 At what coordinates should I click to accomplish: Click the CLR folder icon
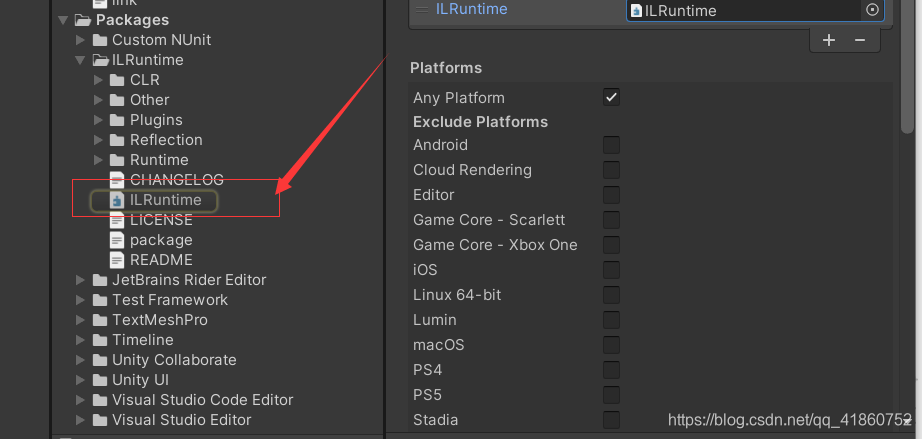118,80
